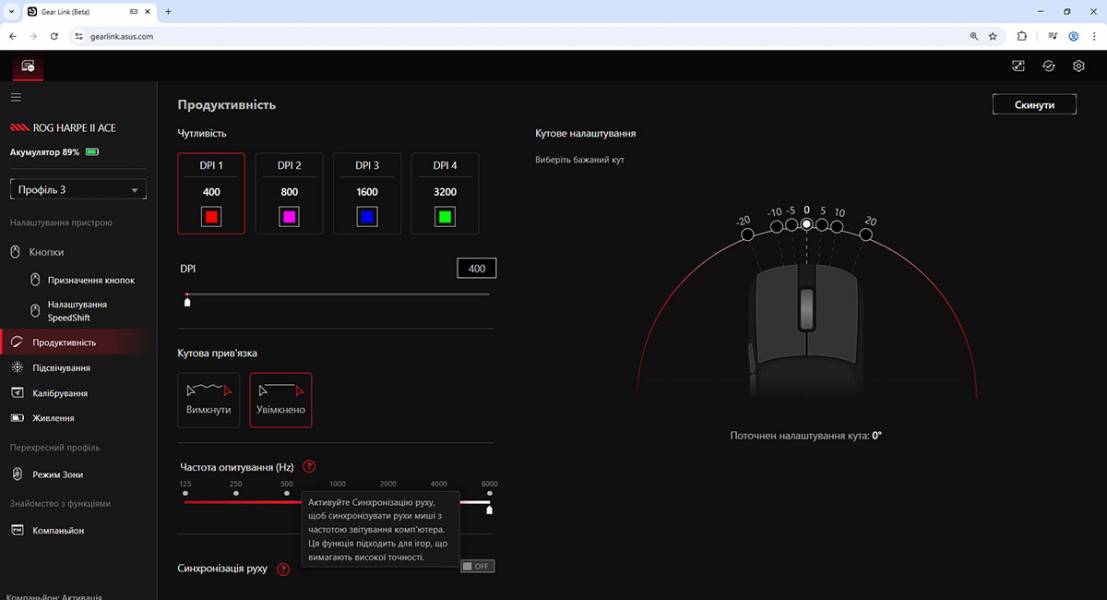
Task: Open the settings gear in top bar
Action: [1078, 66]
